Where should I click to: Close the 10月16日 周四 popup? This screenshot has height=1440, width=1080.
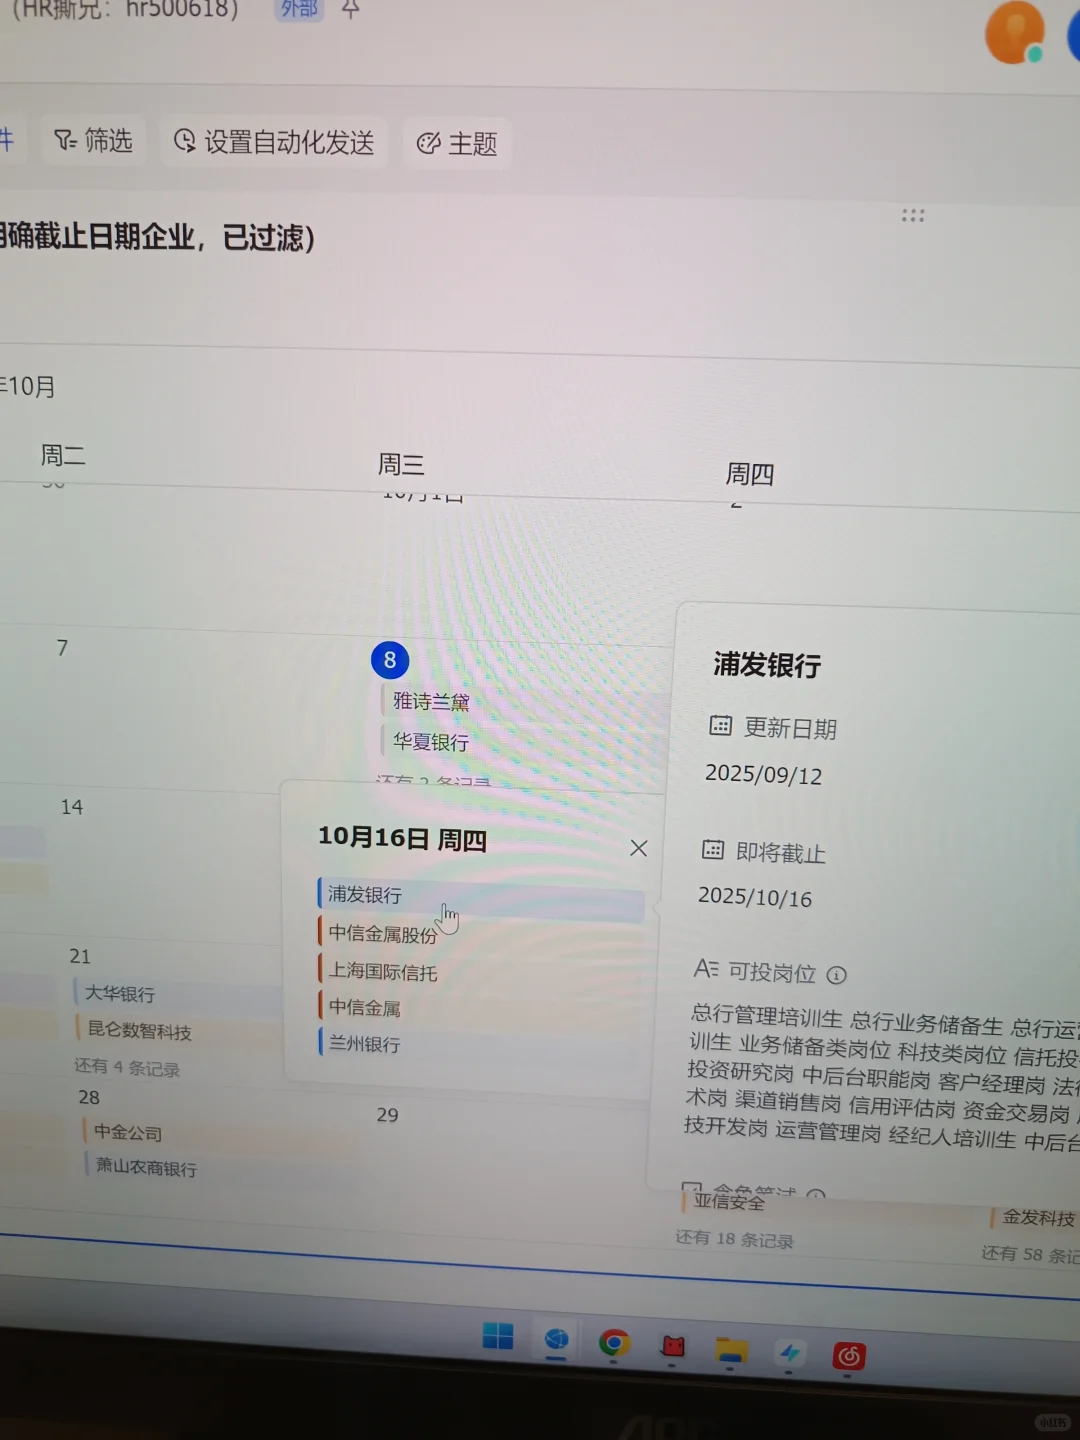click(x=639, y=848)
